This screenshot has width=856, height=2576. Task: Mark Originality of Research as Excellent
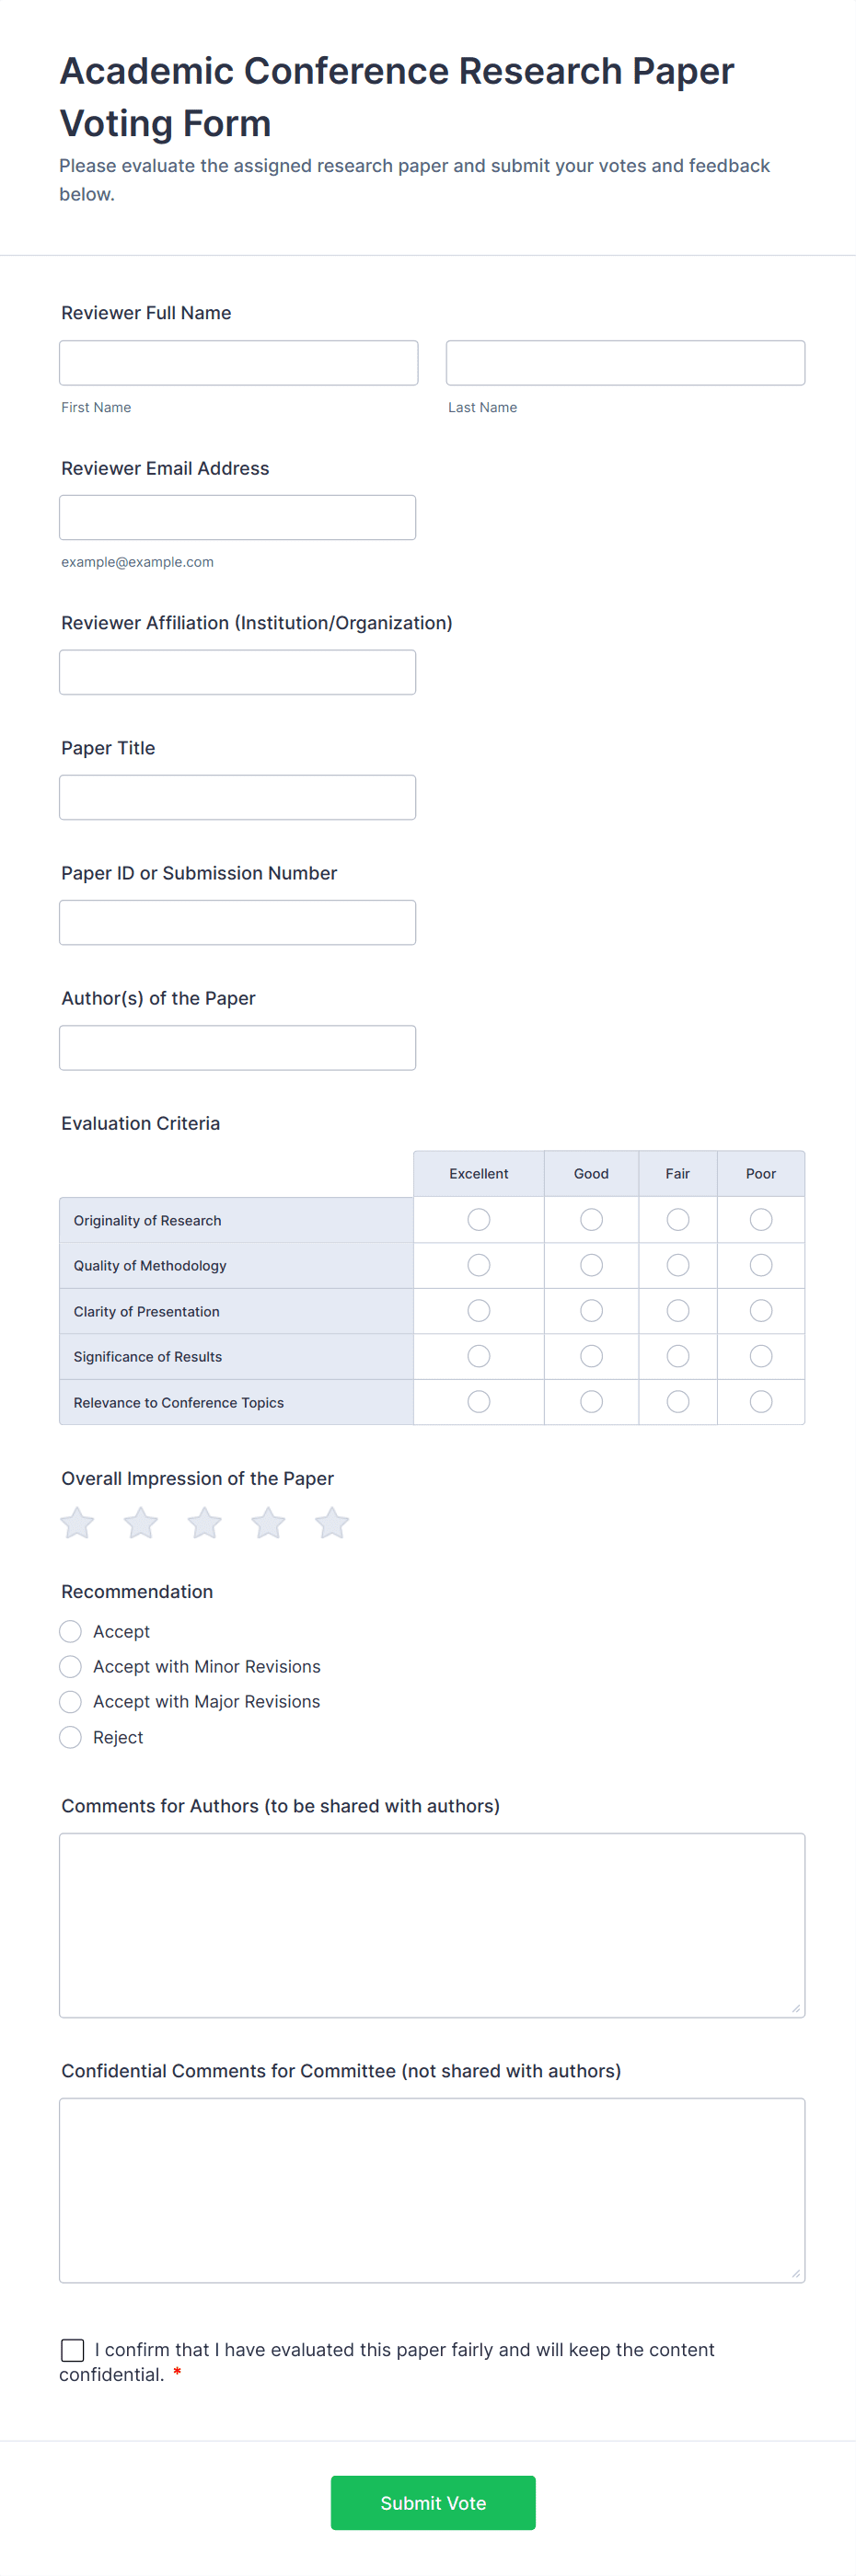(479, 1220)
